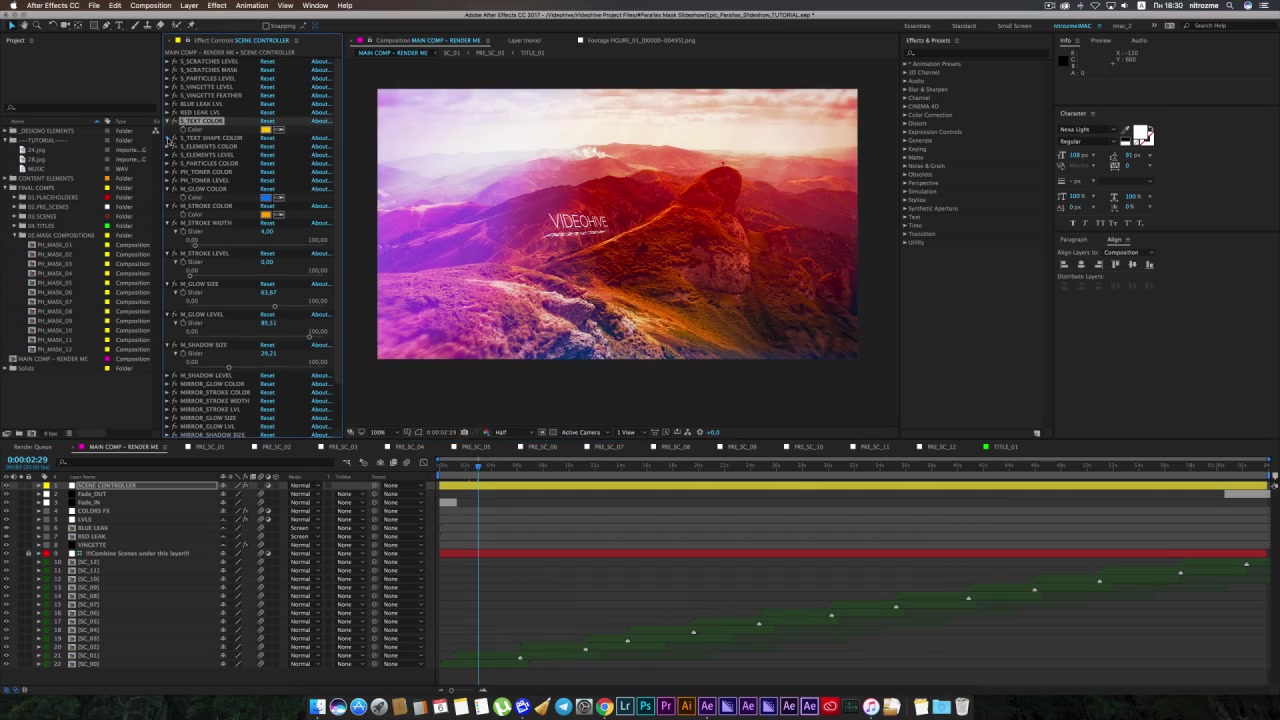Select the Hand tool
The image size is (1280, 720).
(24, 25)
